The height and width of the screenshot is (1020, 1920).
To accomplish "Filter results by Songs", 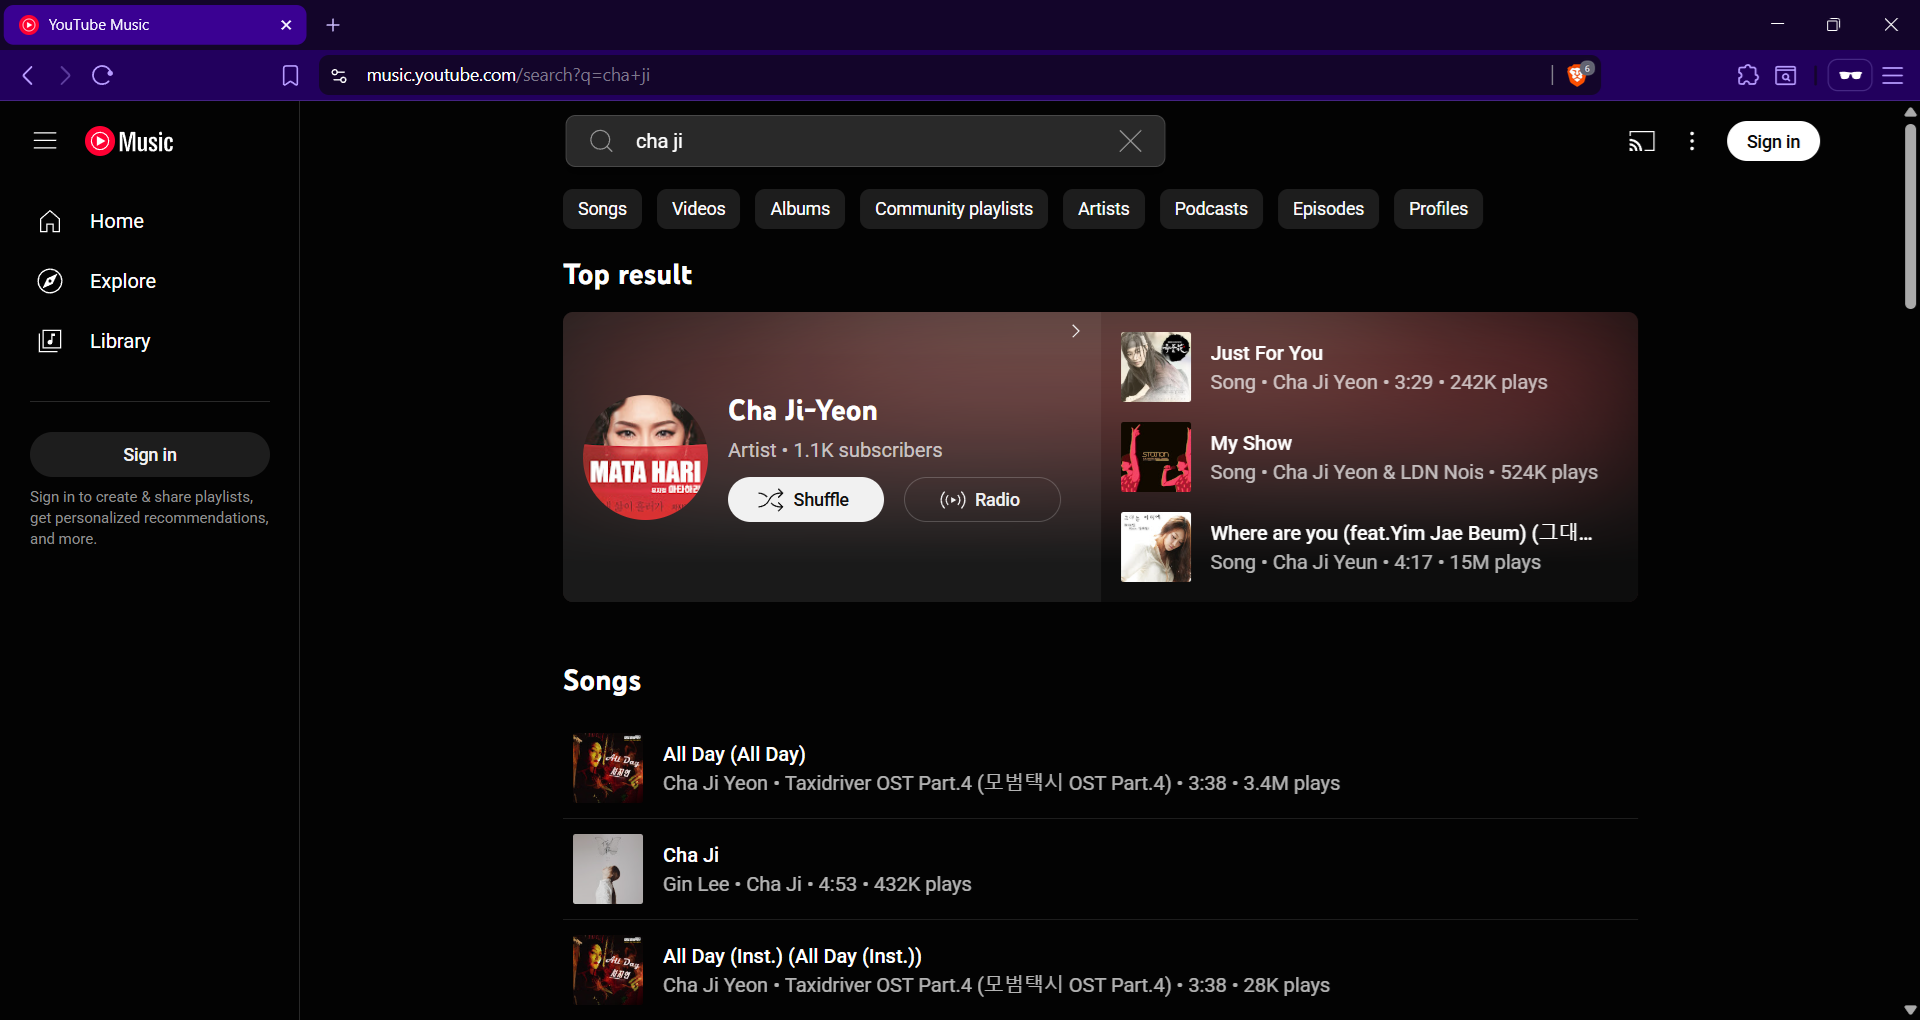I will tap(602, 209).
